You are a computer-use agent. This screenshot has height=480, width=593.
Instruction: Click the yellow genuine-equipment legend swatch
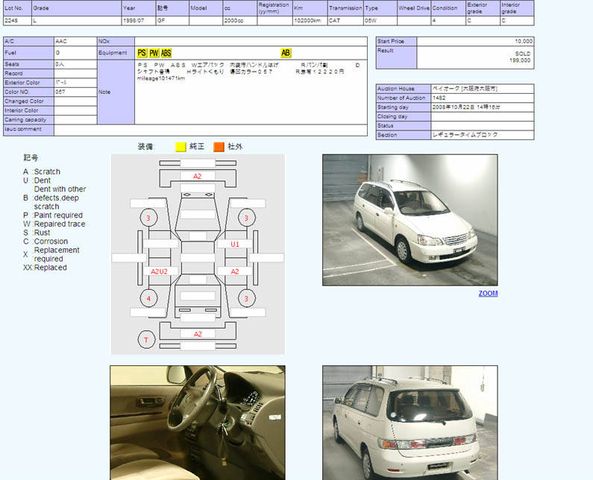click(181, 147)
